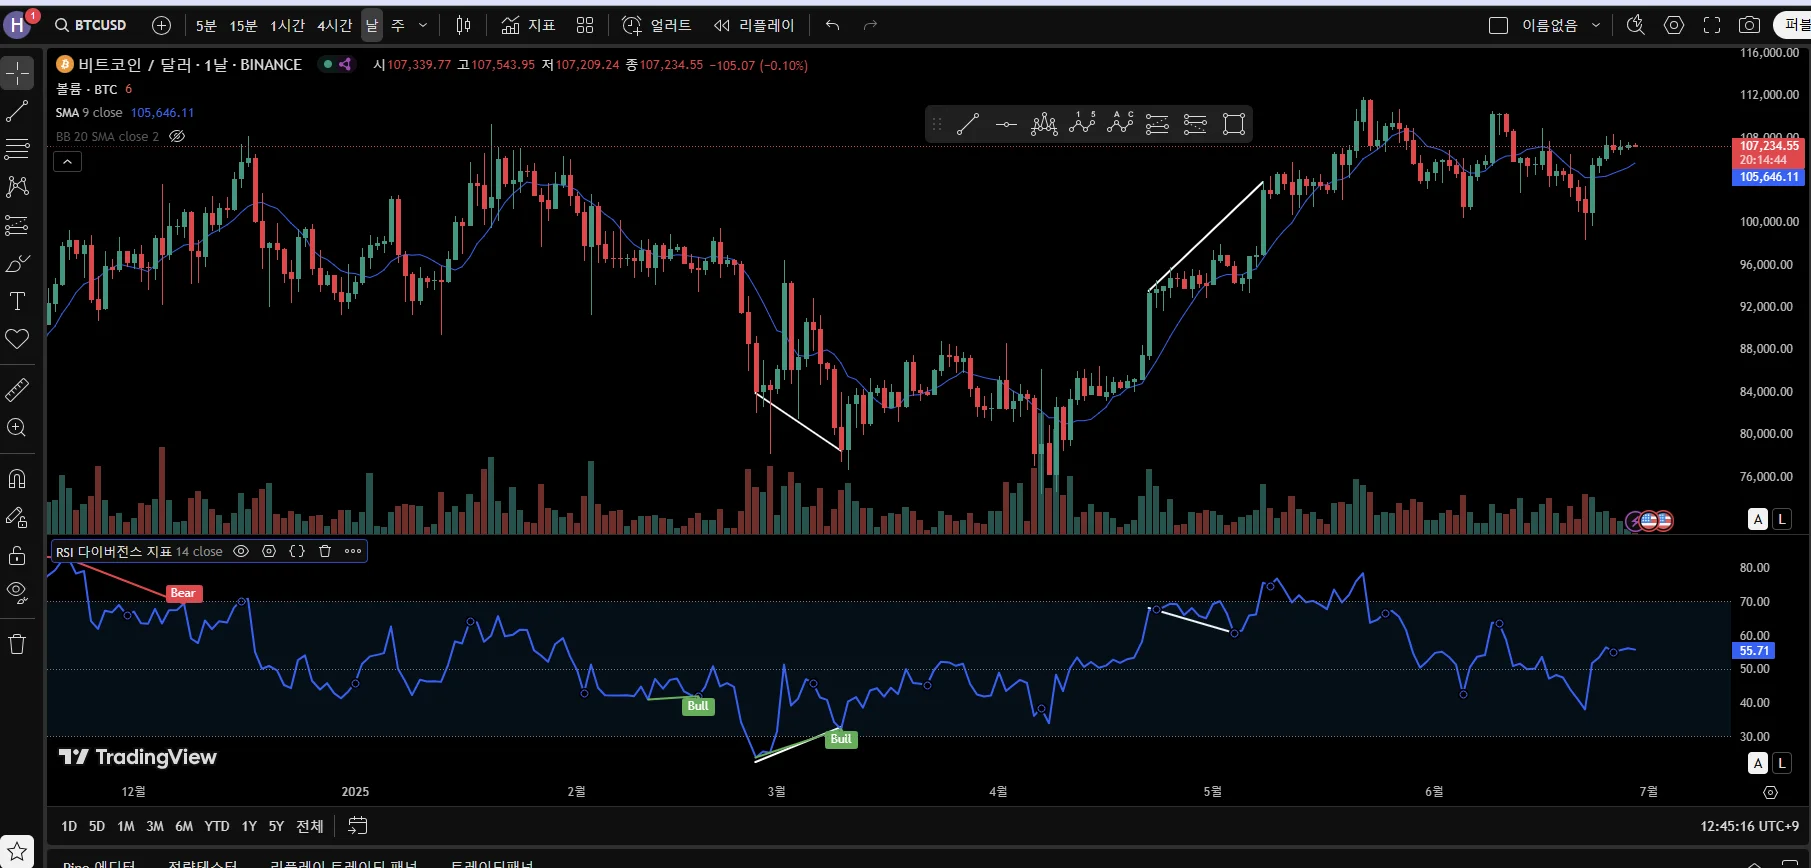
Task: Expand the 이름없음 layout name dropdown
Action: [1561, 25]
